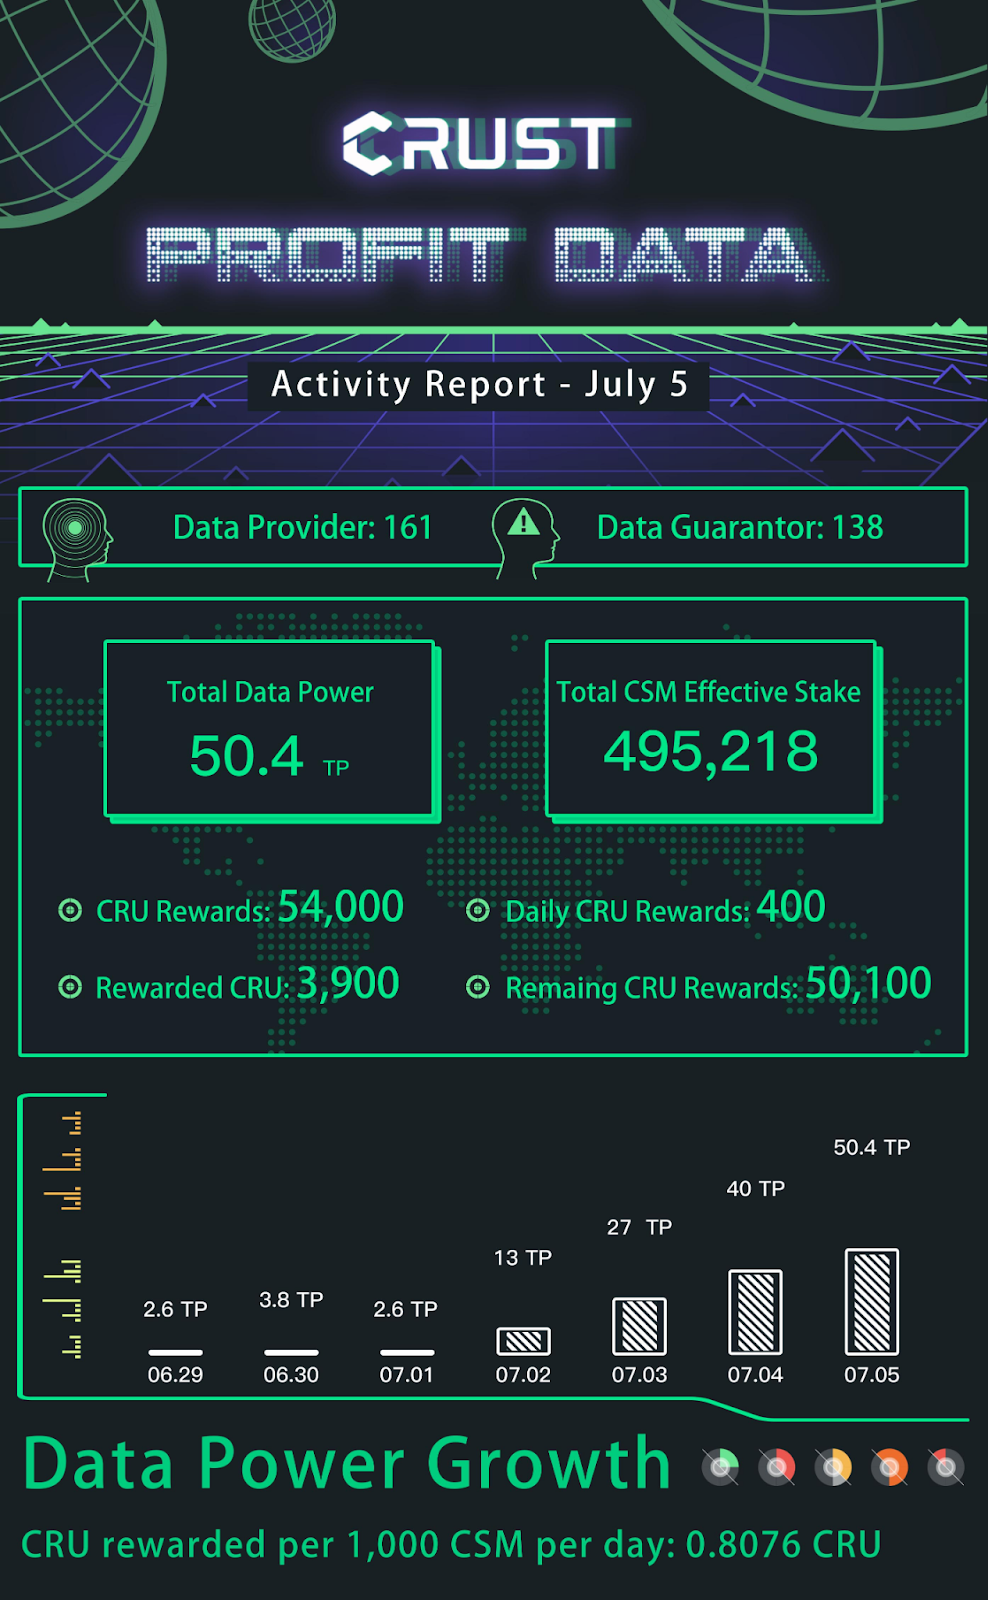The width and height of the screenshot is (988, 1600).
Task: Click the yellow pie icon
Action: coord(833,1467)
